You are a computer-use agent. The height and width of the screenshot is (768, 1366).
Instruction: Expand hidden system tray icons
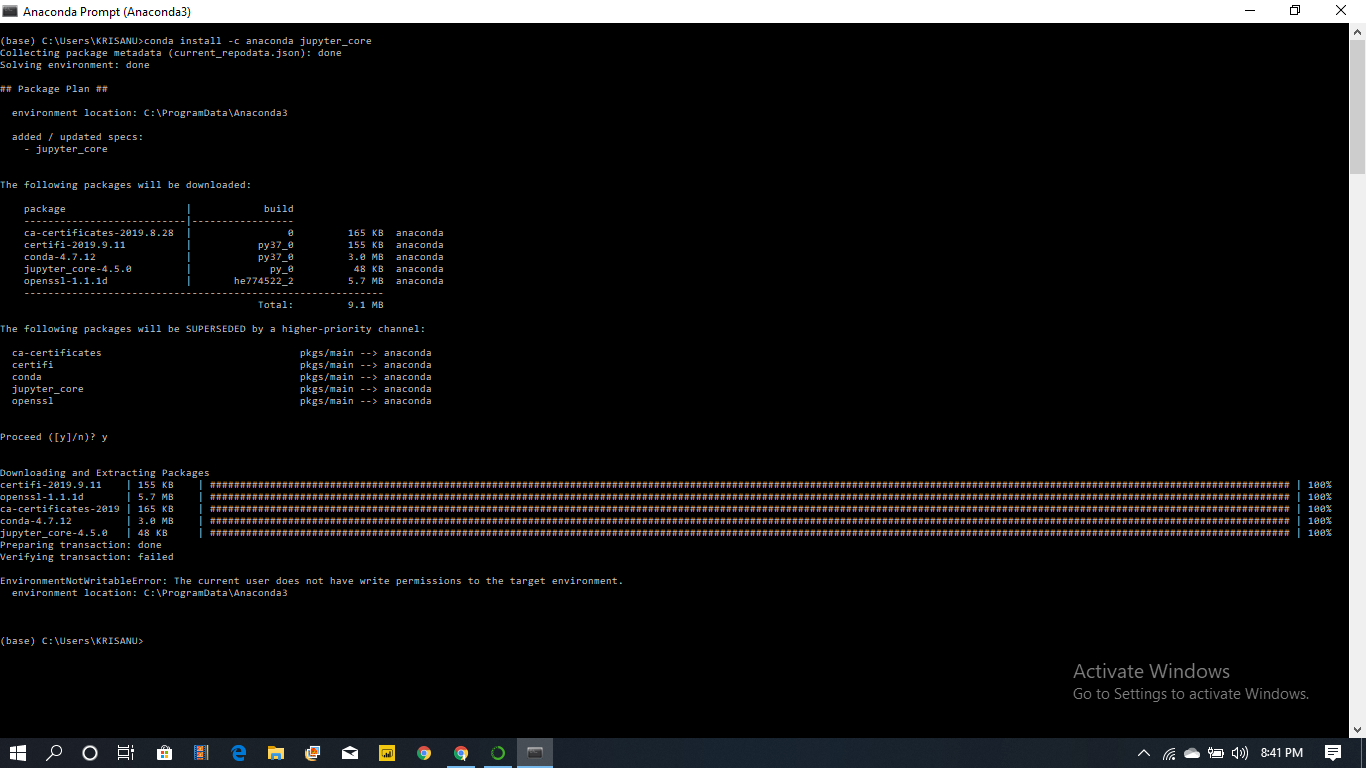pyautogui.click(x=1142, y=753)
